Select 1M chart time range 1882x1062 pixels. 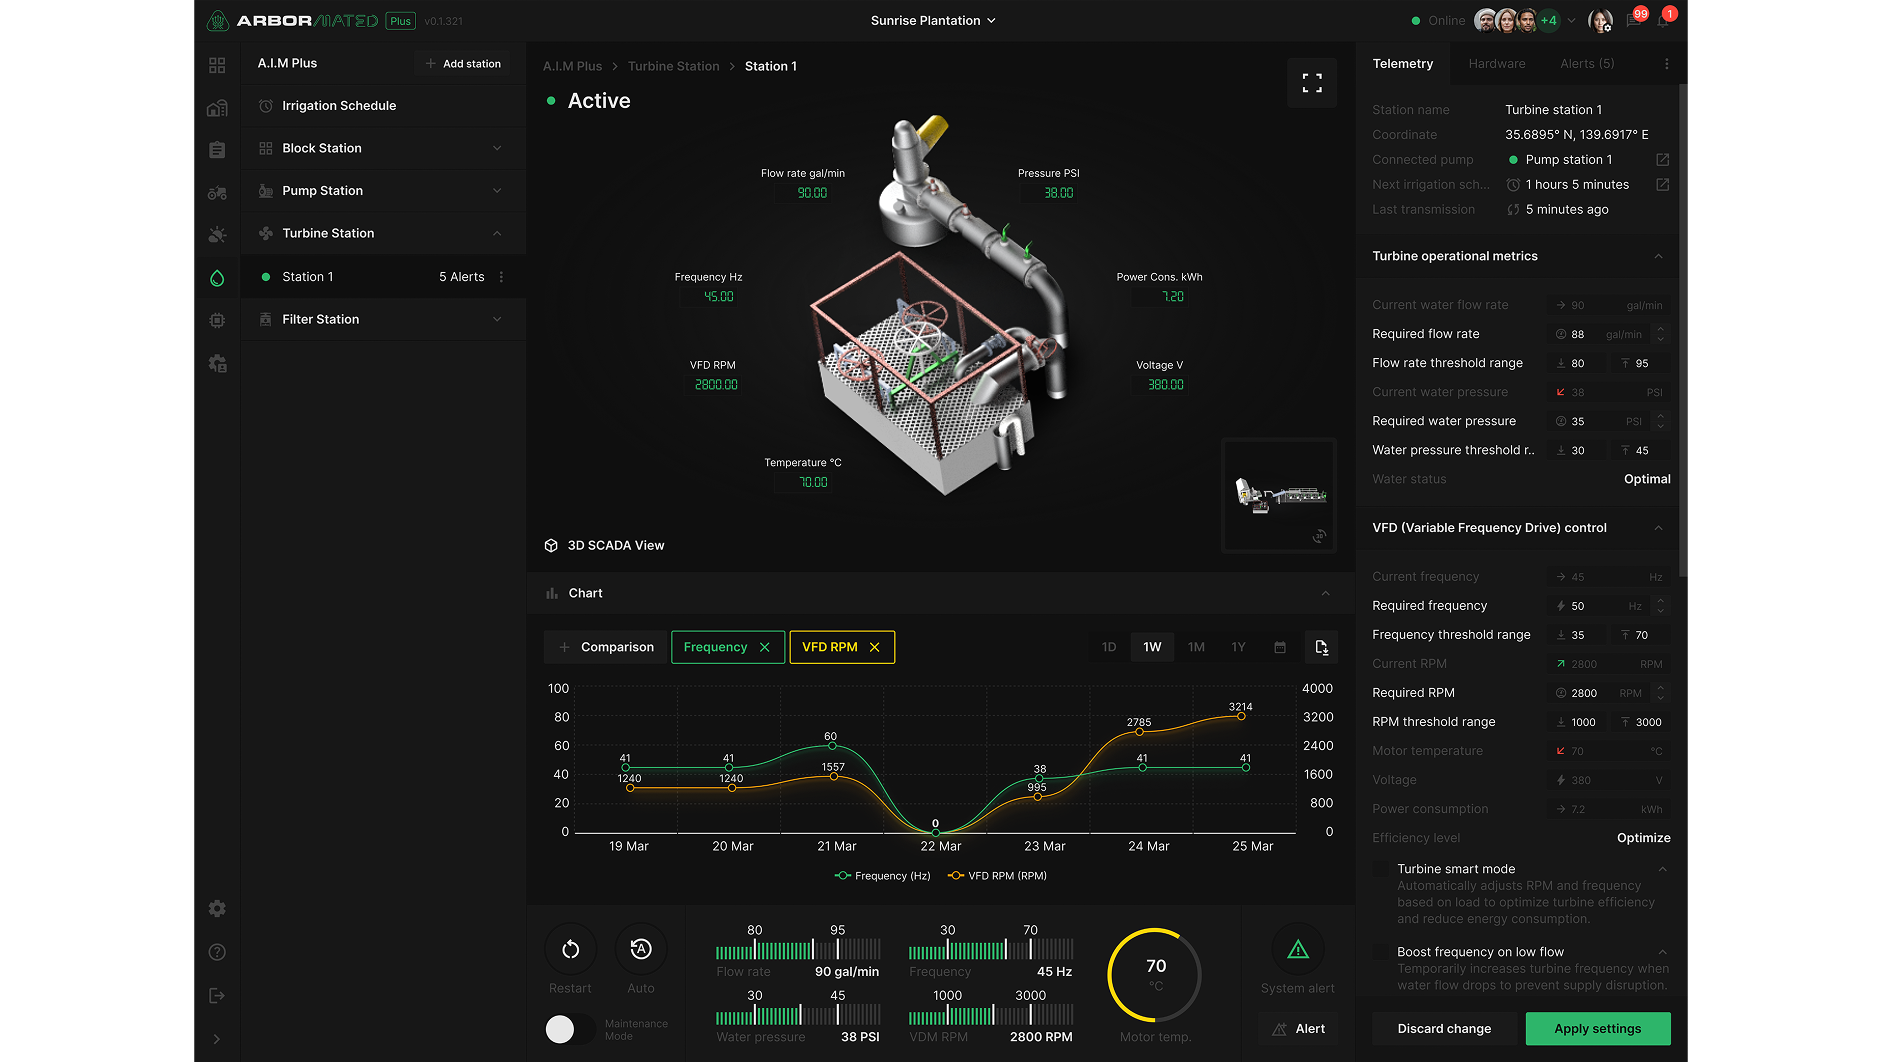tap(1196, 648)
